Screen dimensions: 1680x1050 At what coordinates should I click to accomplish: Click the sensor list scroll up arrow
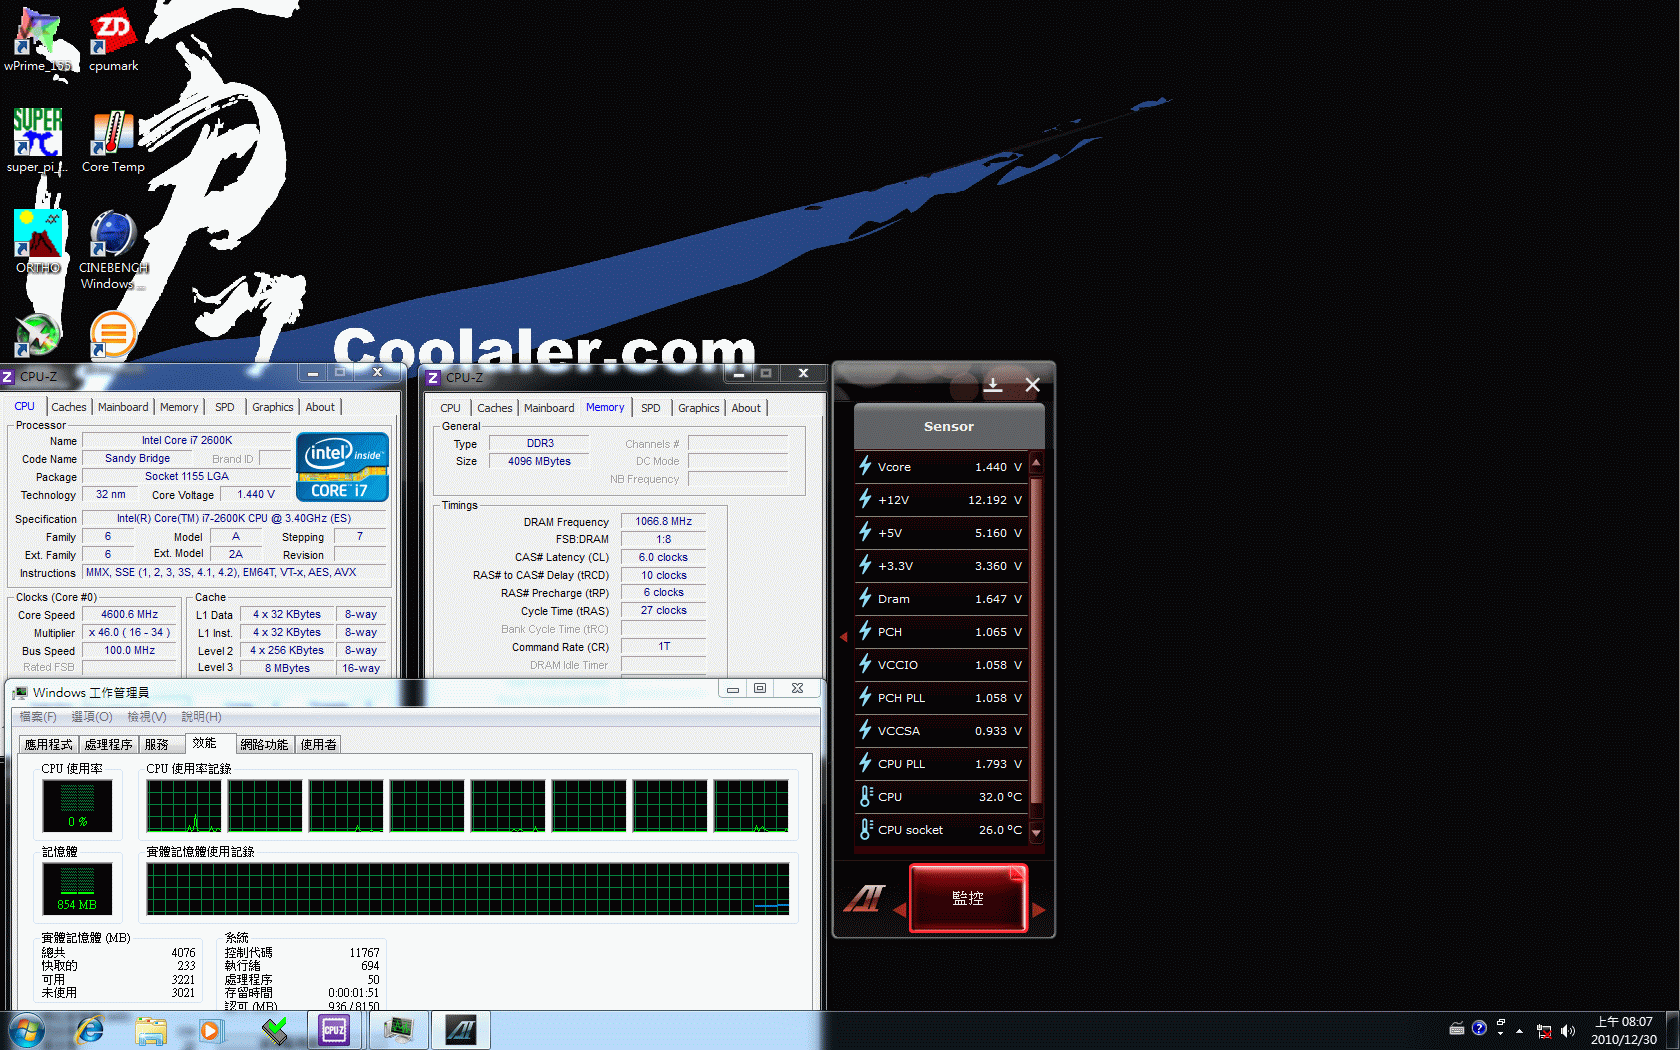tap(1036, 463)
